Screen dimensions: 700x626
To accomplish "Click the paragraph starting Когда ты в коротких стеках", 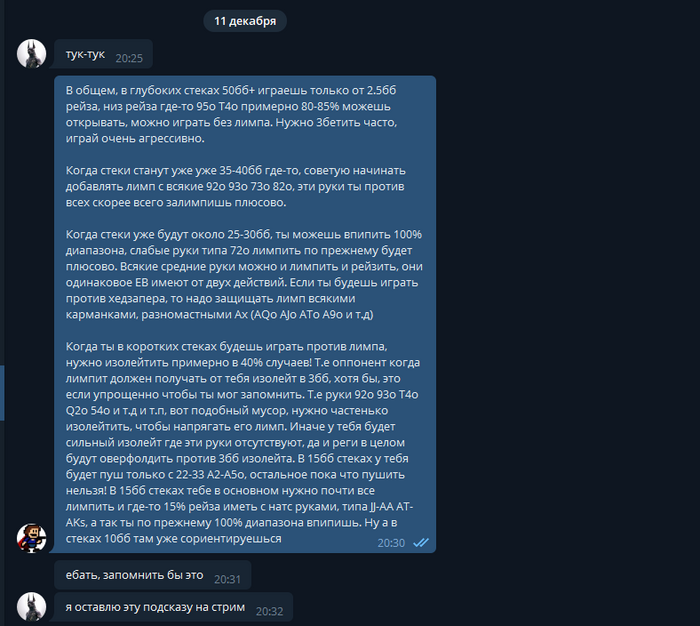I will click(243, 442).
